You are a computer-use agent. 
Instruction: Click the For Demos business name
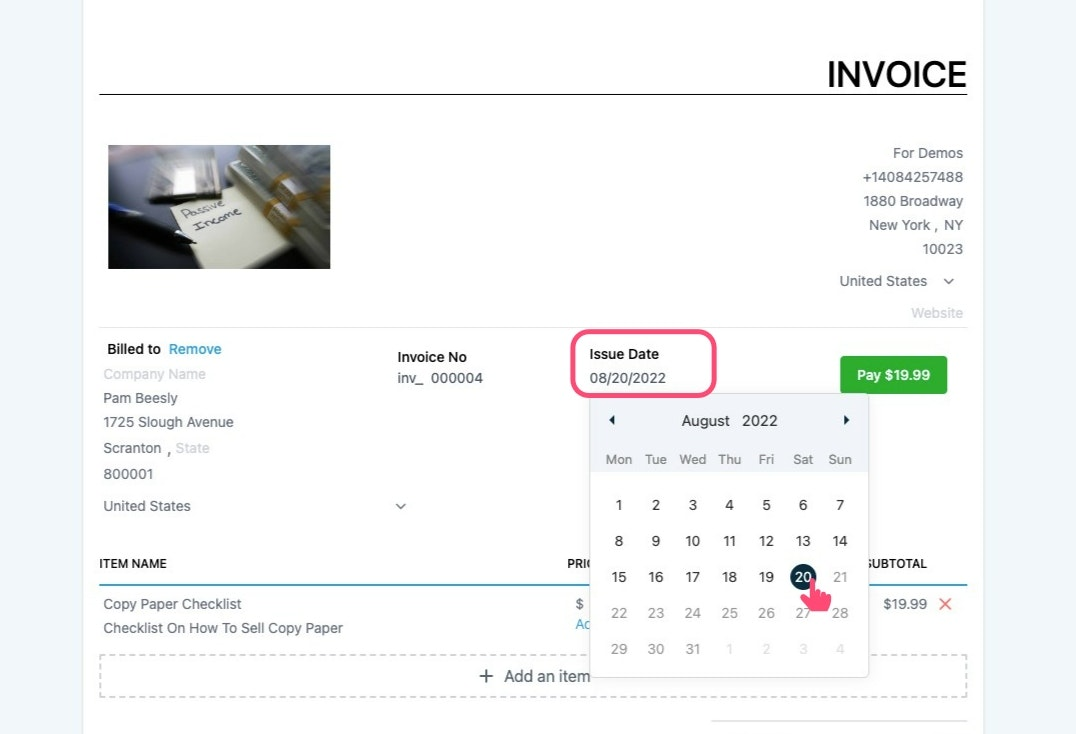pos(927,153)
